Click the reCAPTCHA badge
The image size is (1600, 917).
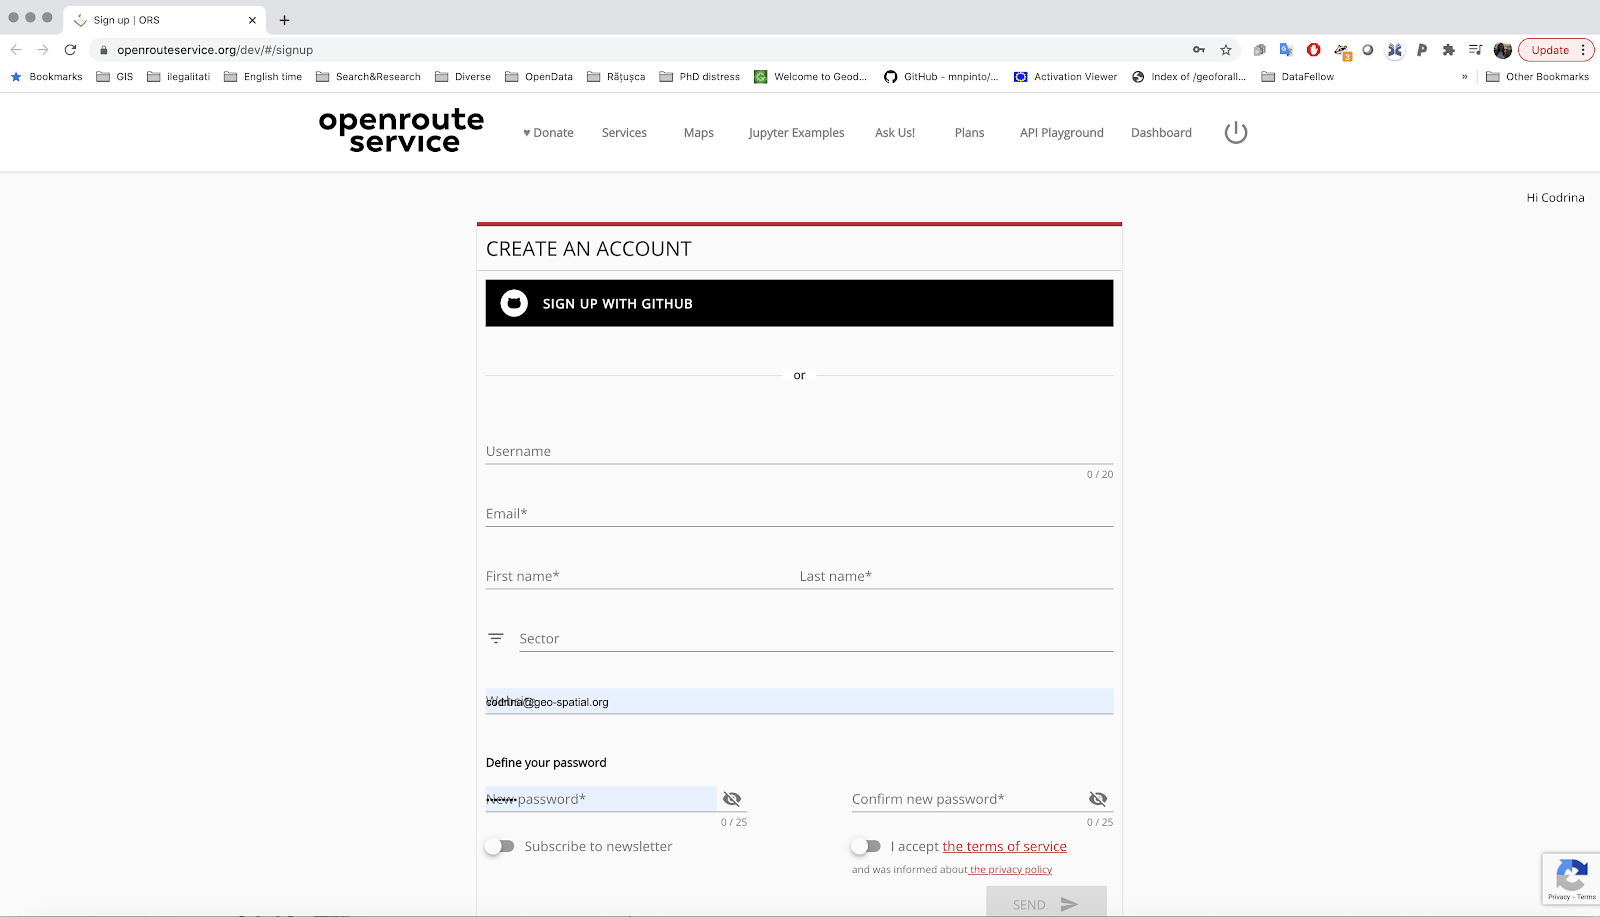1570,879
